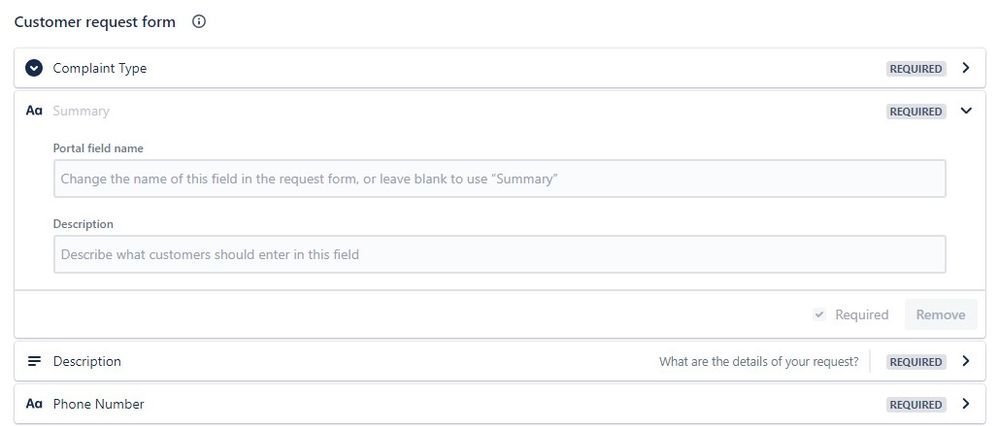Click into the Description text input

coord(499,254)
